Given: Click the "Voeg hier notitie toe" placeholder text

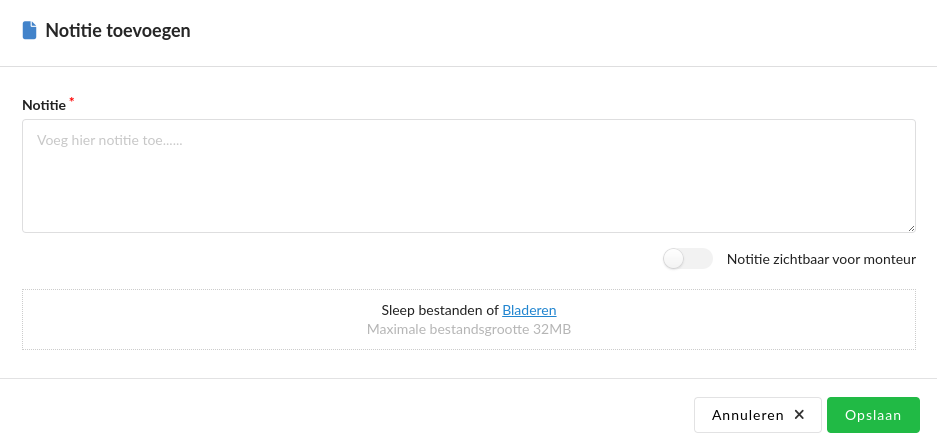Looking at the screenshot, I should click(x=110, y=141).
